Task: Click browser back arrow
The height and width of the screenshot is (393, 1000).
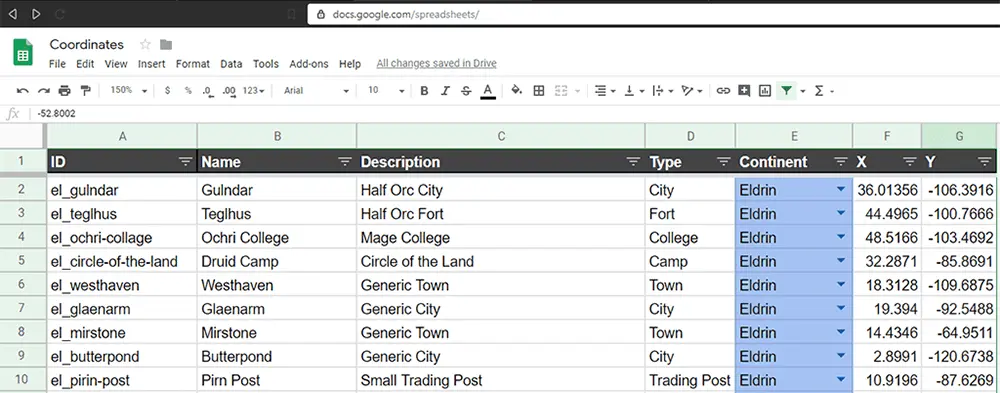Action: click(13, 13)
